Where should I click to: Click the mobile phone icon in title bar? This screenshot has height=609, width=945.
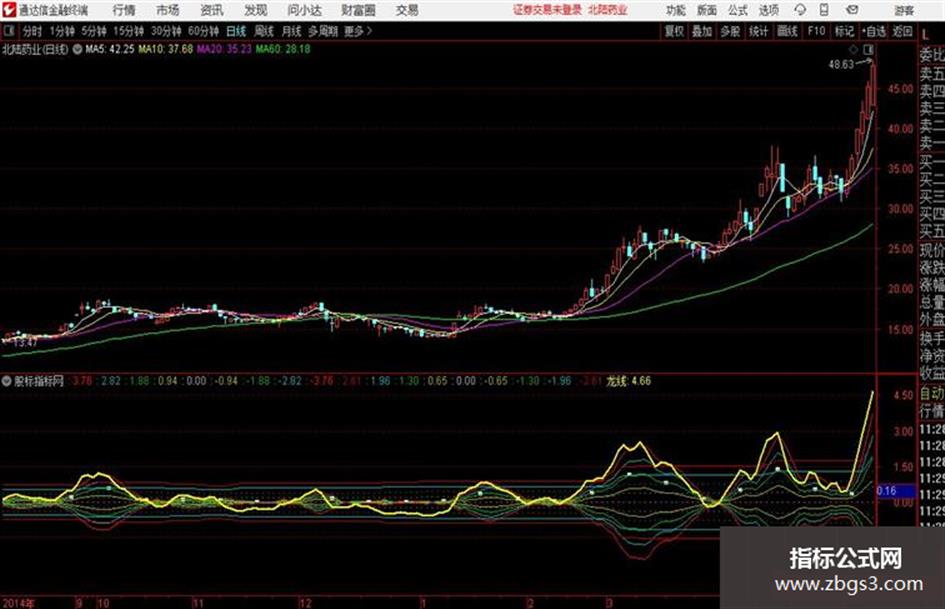click(x=824, y=10)
